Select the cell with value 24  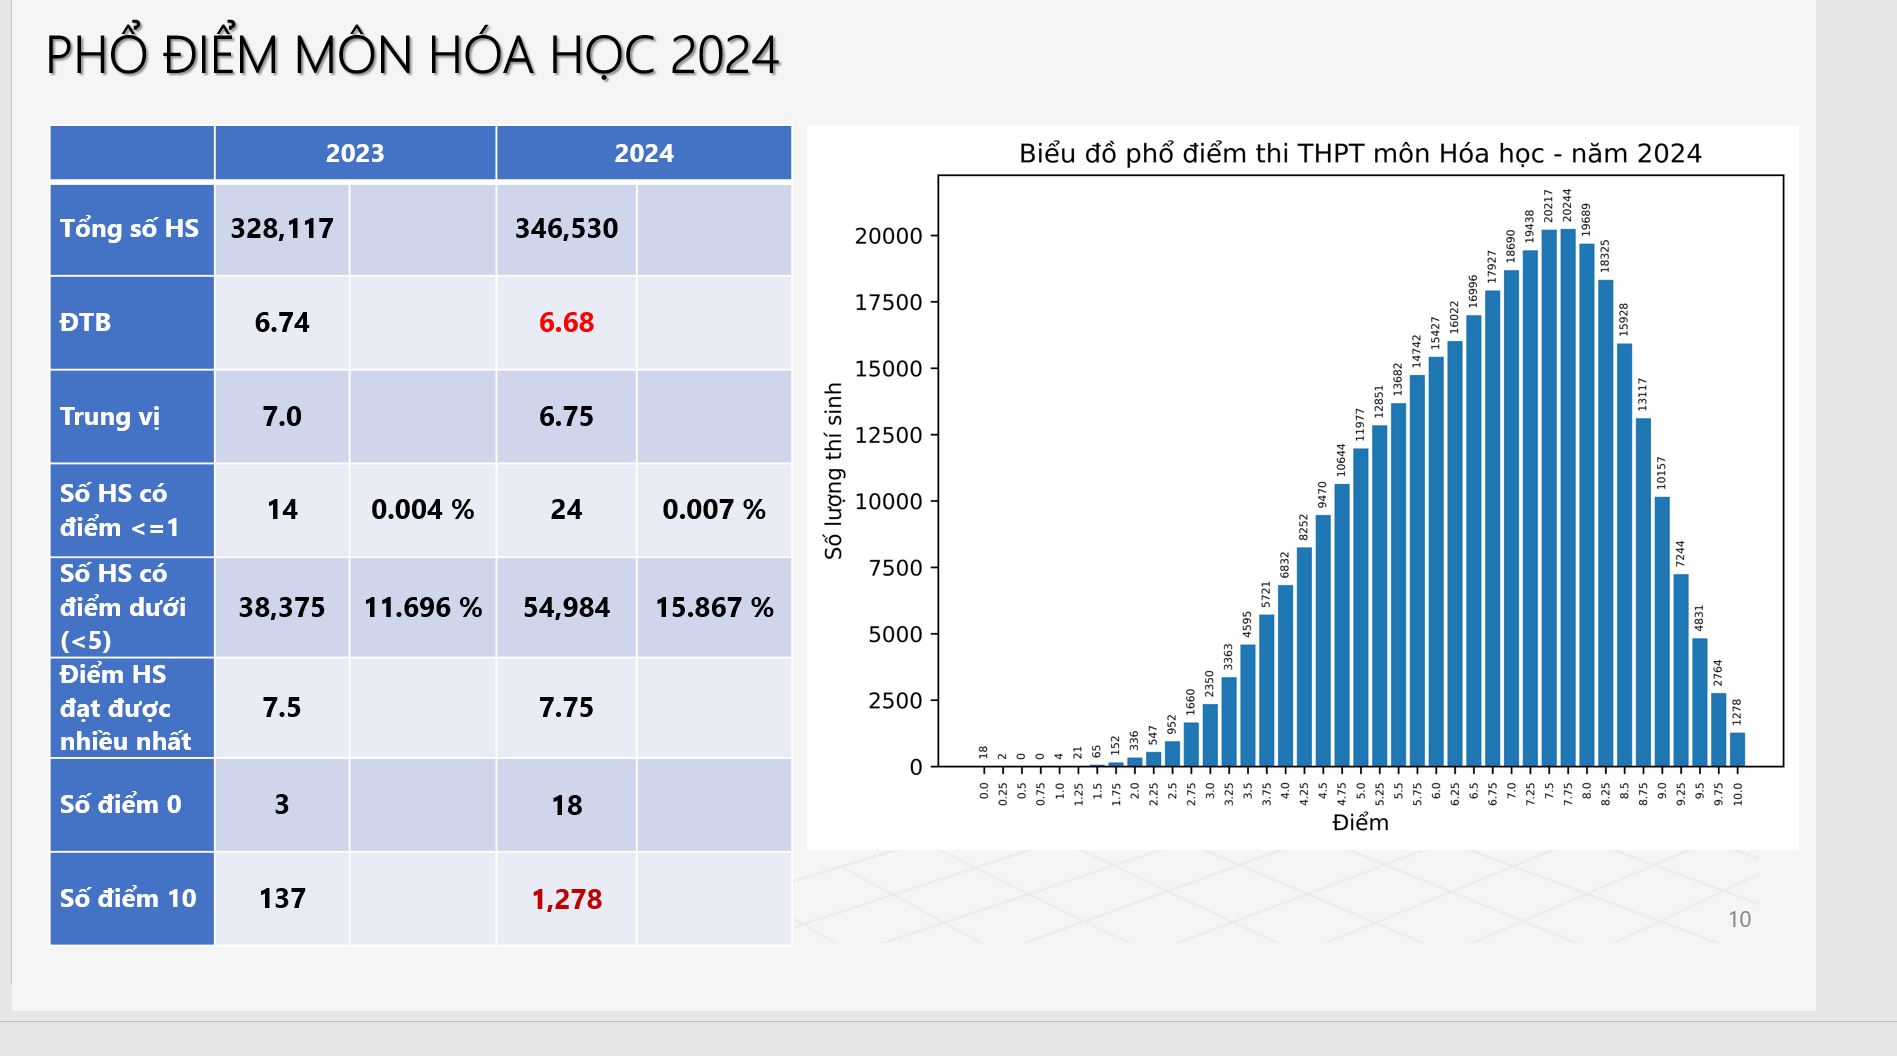click(566, 510)
